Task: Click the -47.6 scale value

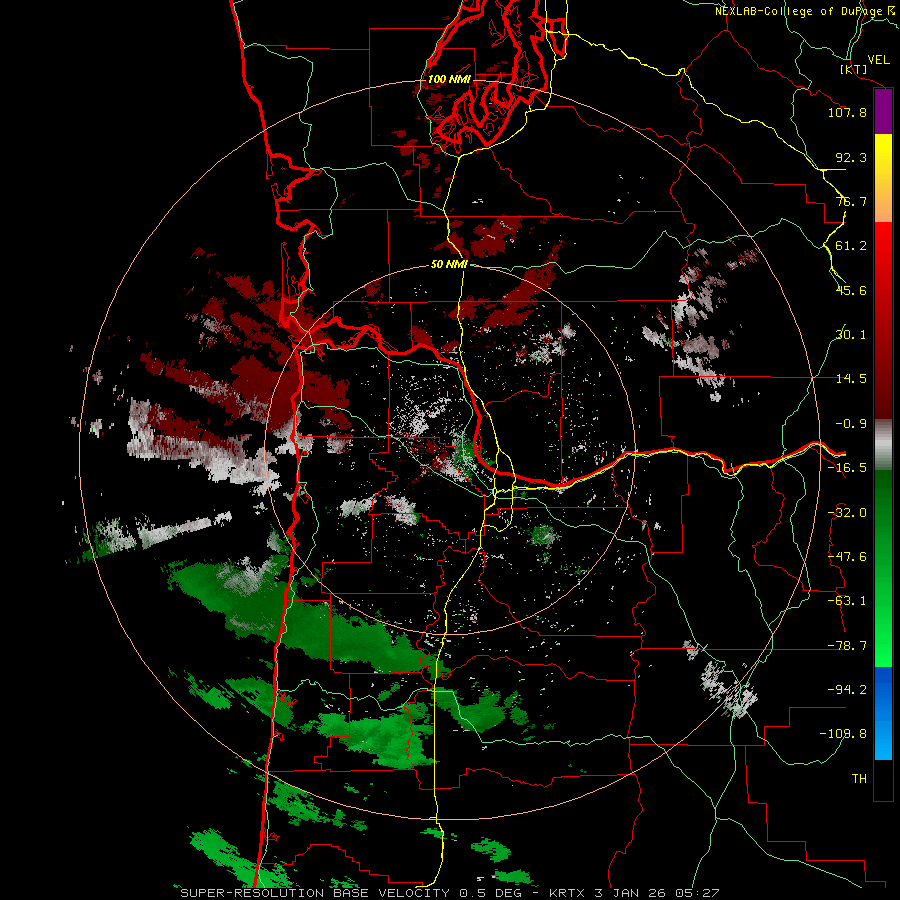Action: point(847,557)
